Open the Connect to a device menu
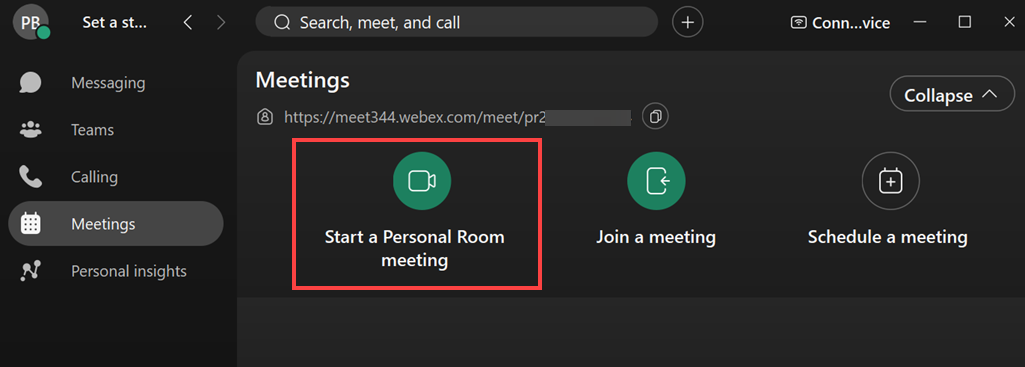 (x=840, y=23)
